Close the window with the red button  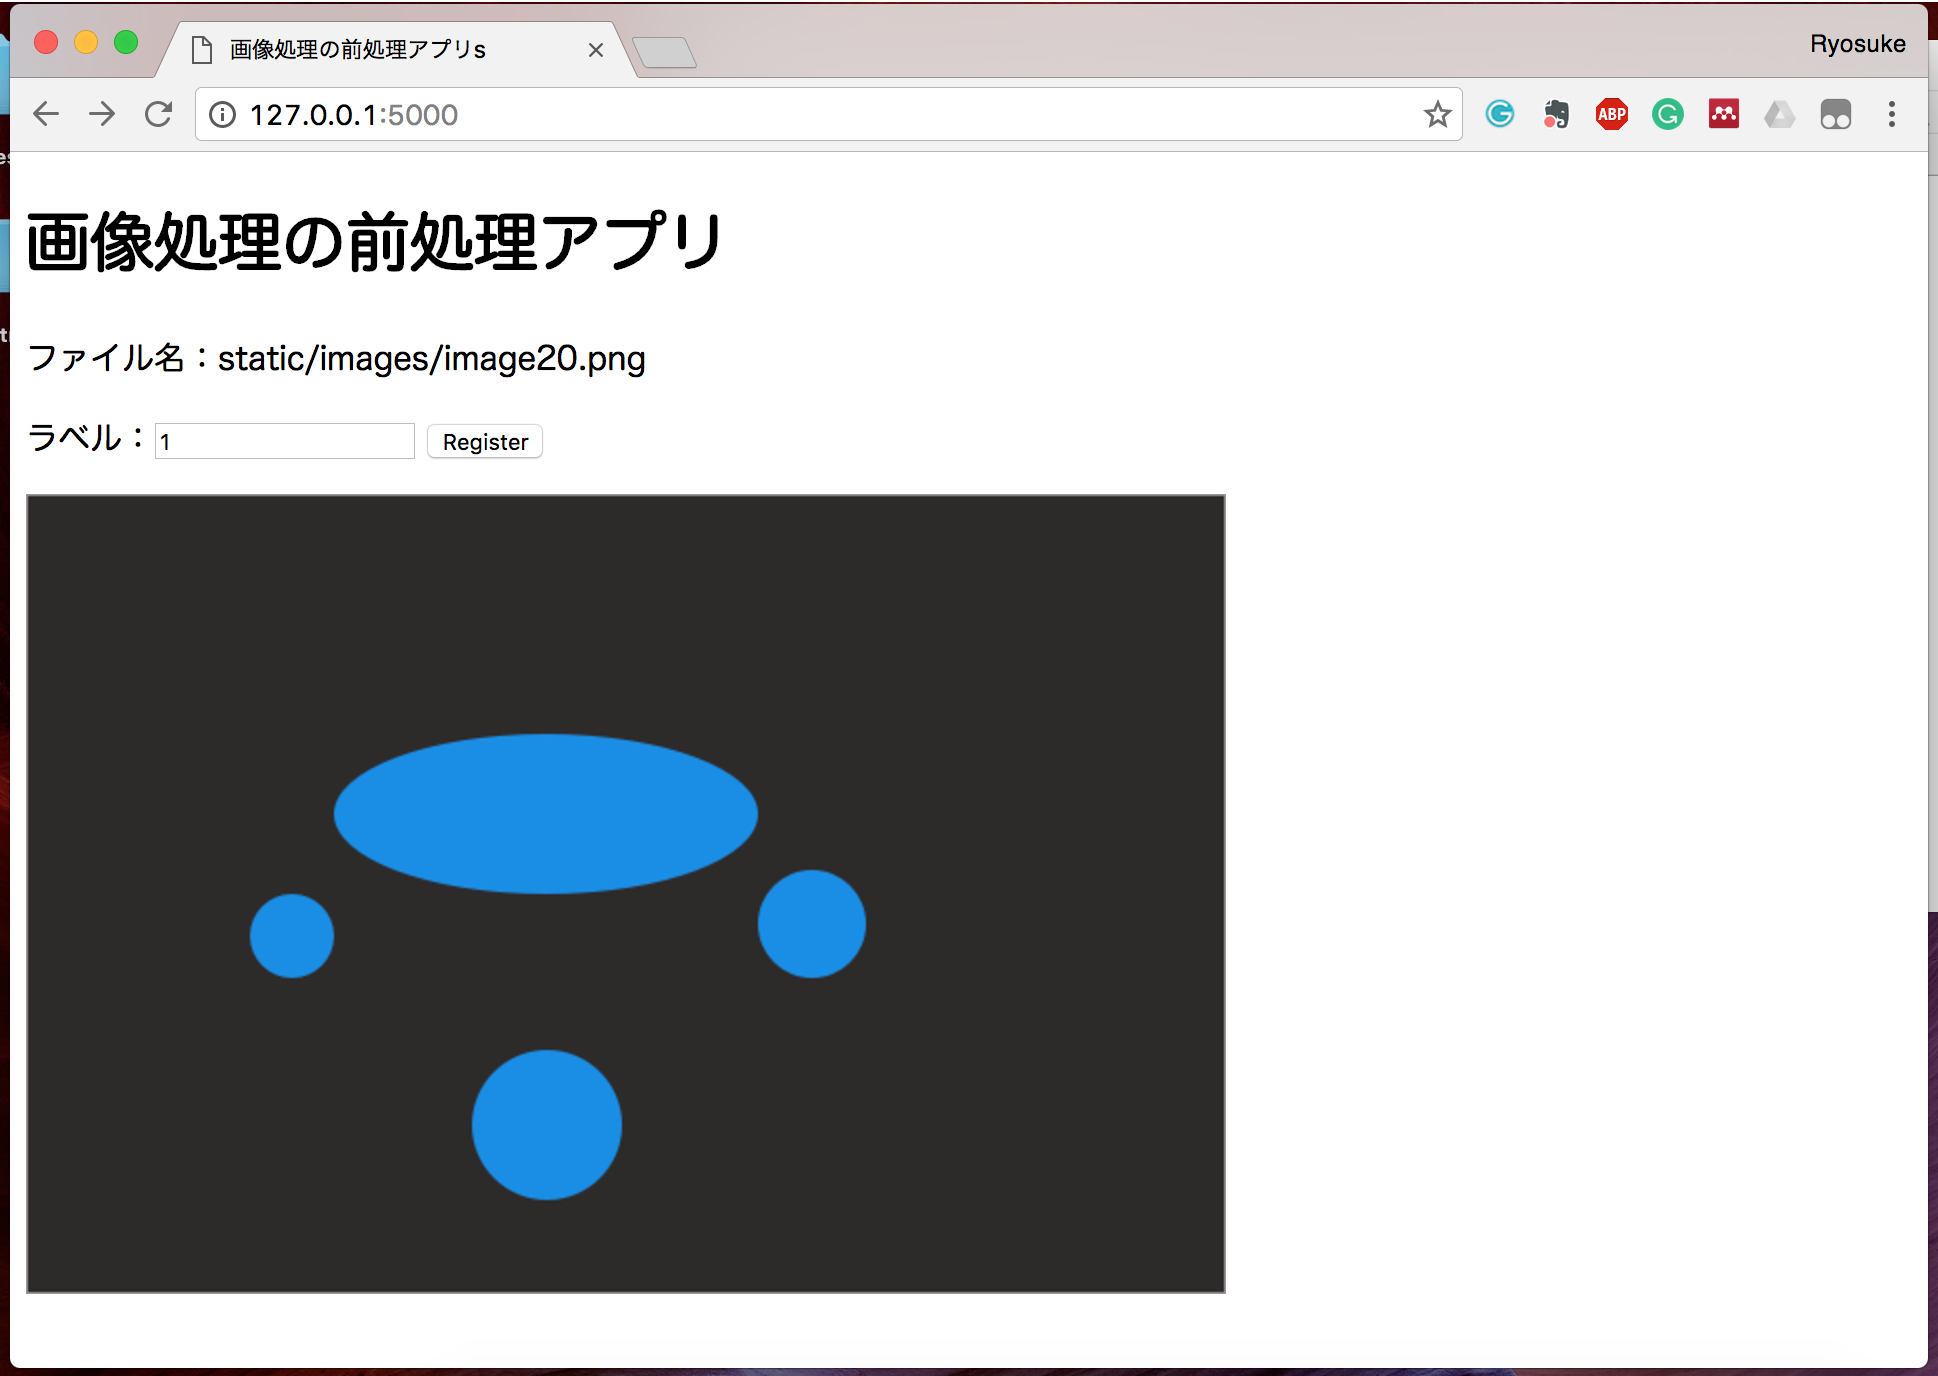46,42
